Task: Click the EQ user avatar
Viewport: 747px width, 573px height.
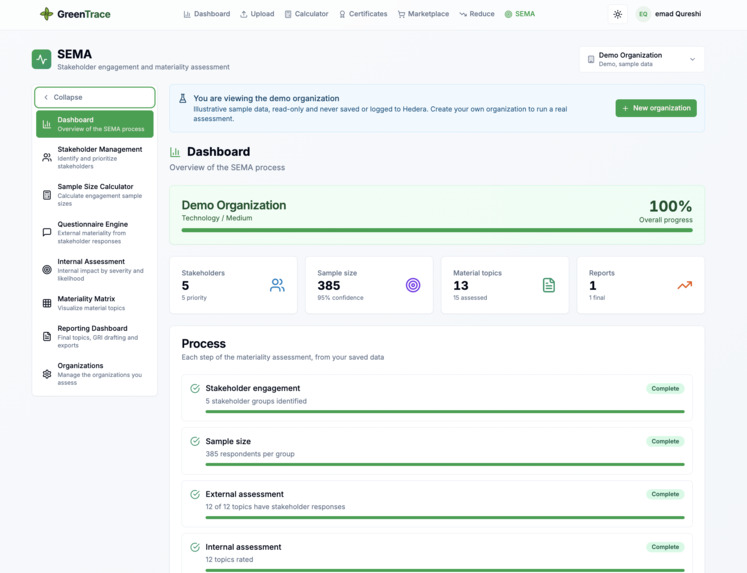Action: [643, 14]
